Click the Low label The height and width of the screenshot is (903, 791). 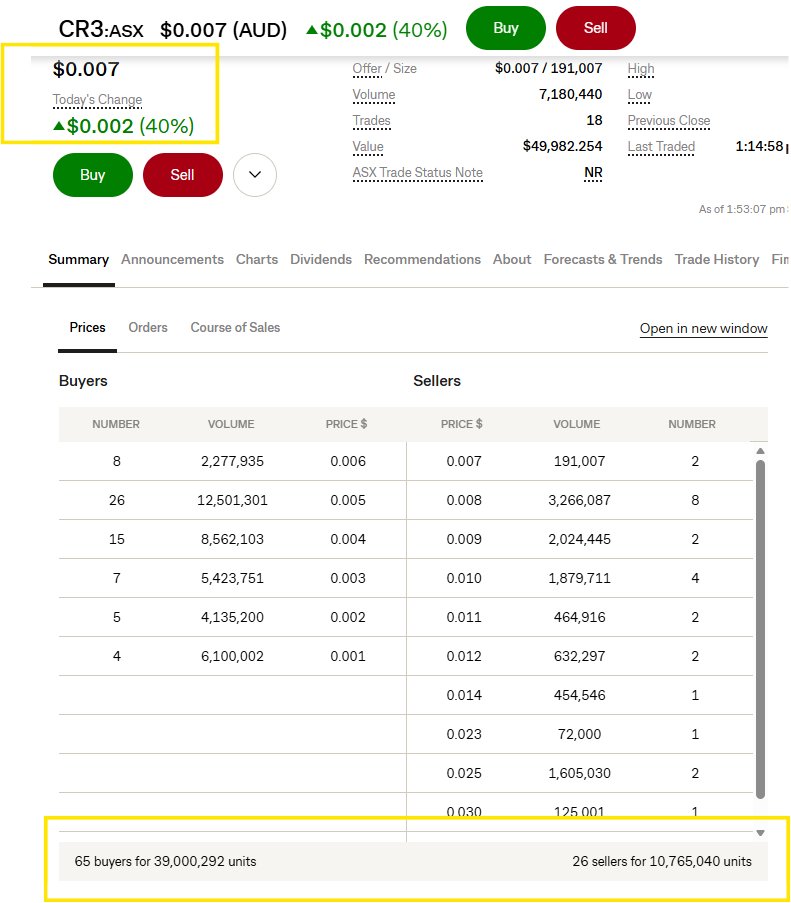[640, 94]
